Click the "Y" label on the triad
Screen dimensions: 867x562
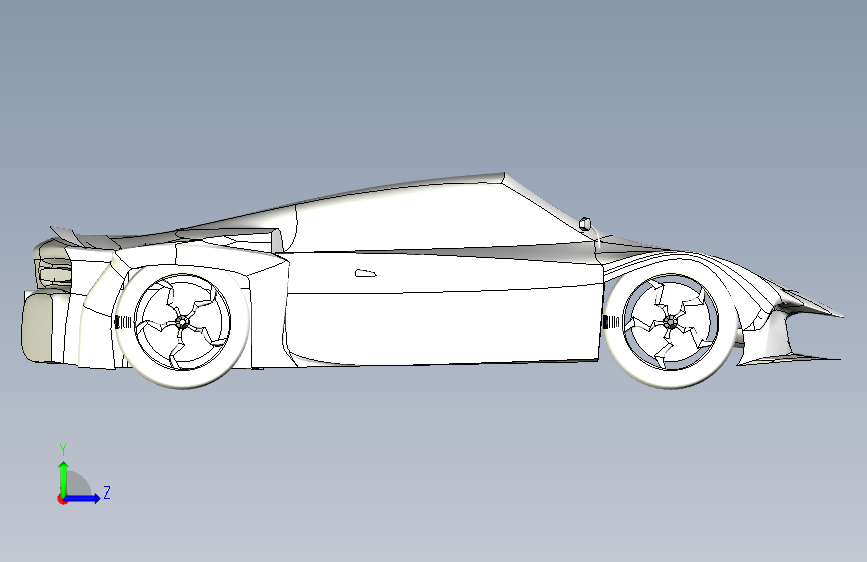63,450
